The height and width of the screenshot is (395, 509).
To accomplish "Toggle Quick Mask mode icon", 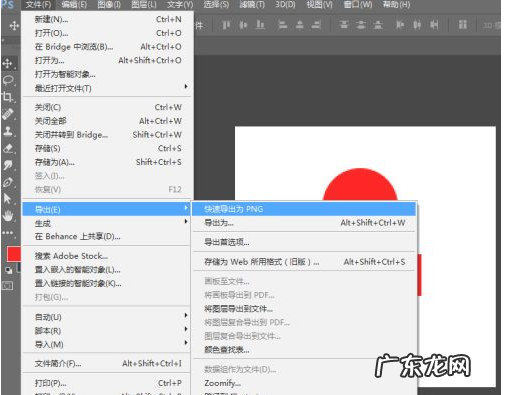I will click(x=8, y=286).
